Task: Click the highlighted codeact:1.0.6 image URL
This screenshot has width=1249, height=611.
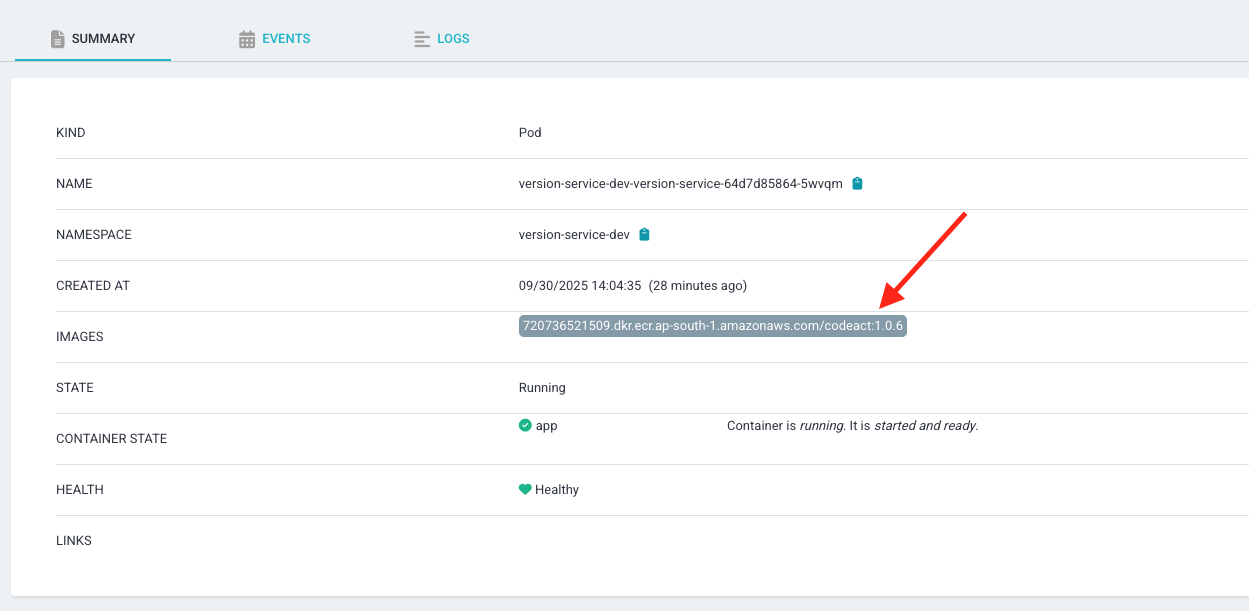Action: (x=712, y=326)
